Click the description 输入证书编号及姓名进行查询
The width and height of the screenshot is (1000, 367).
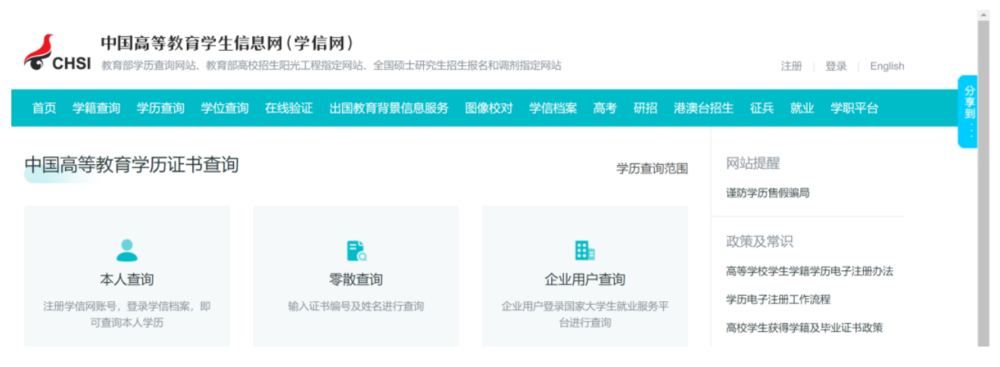[x=356, y=306]
